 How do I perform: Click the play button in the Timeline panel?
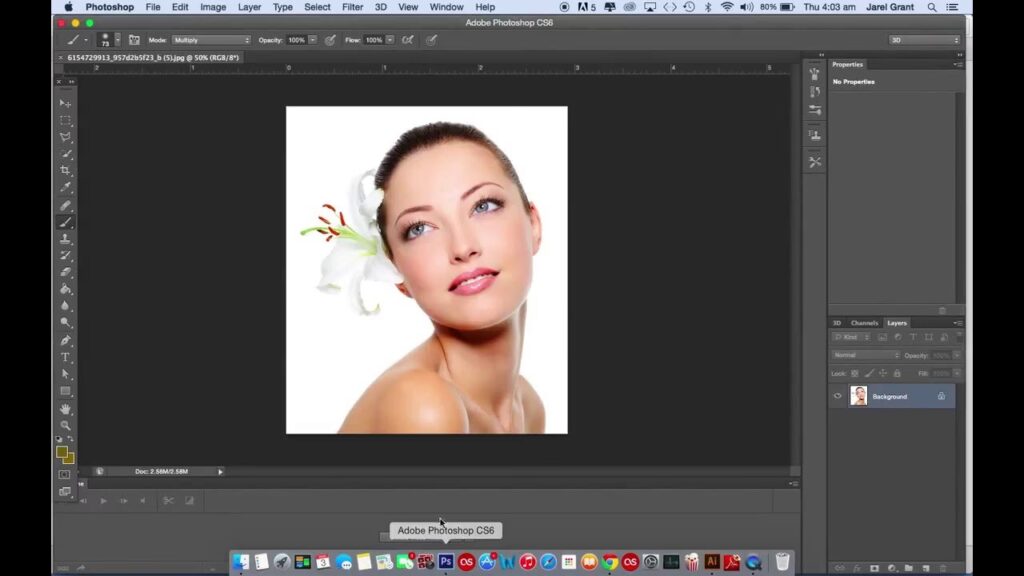pyautogui.click(x=103, y=500)
